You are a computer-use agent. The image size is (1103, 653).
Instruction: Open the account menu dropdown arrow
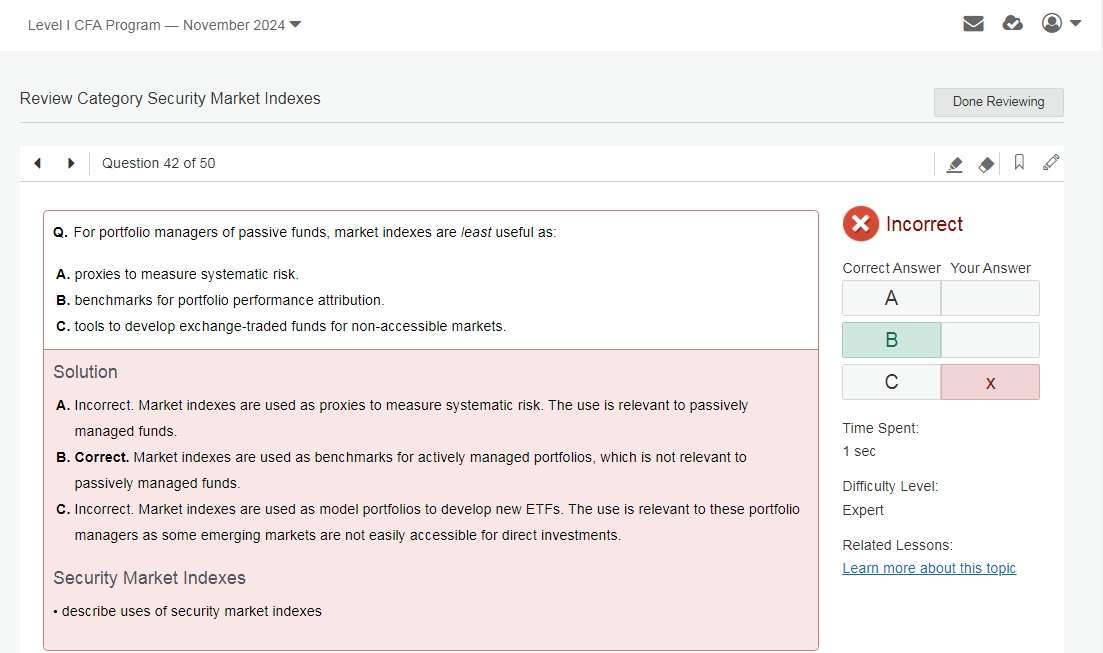point(1076,23)
